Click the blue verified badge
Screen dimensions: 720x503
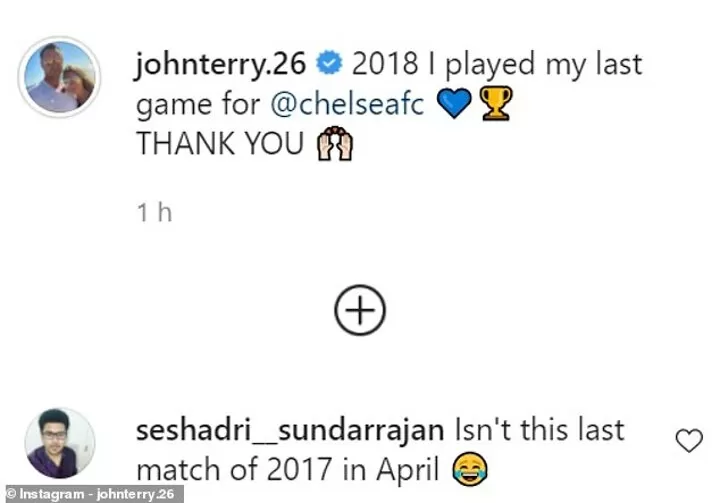[x=329, y=63]
